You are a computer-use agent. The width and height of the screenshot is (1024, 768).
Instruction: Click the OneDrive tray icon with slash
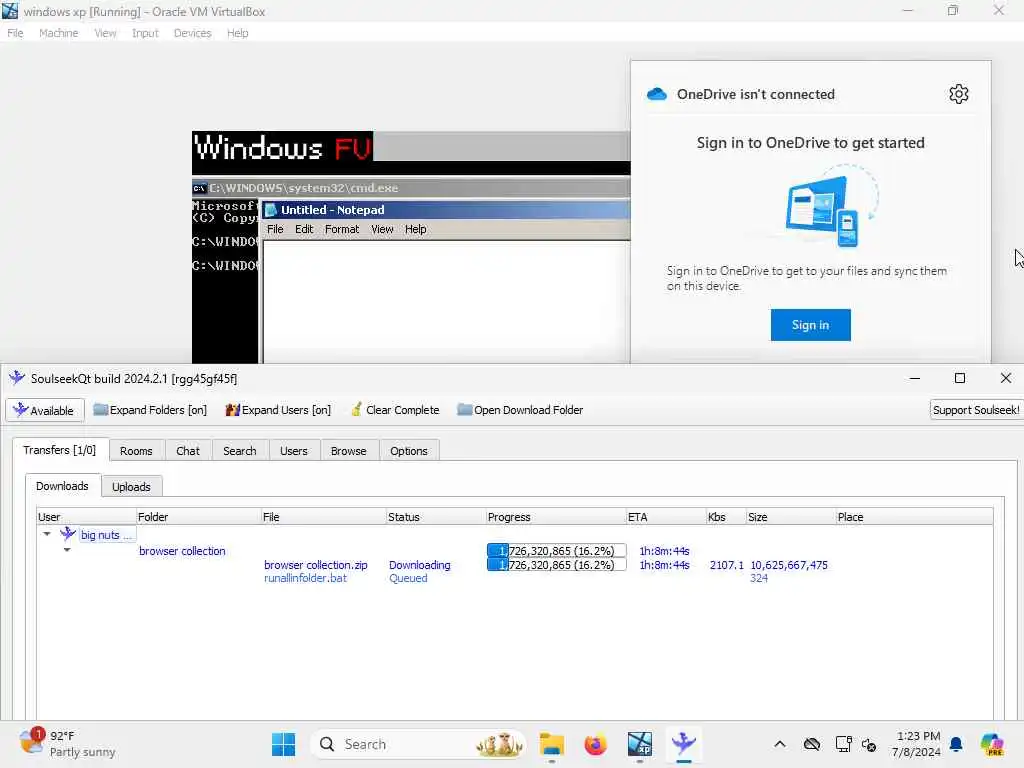812,744
